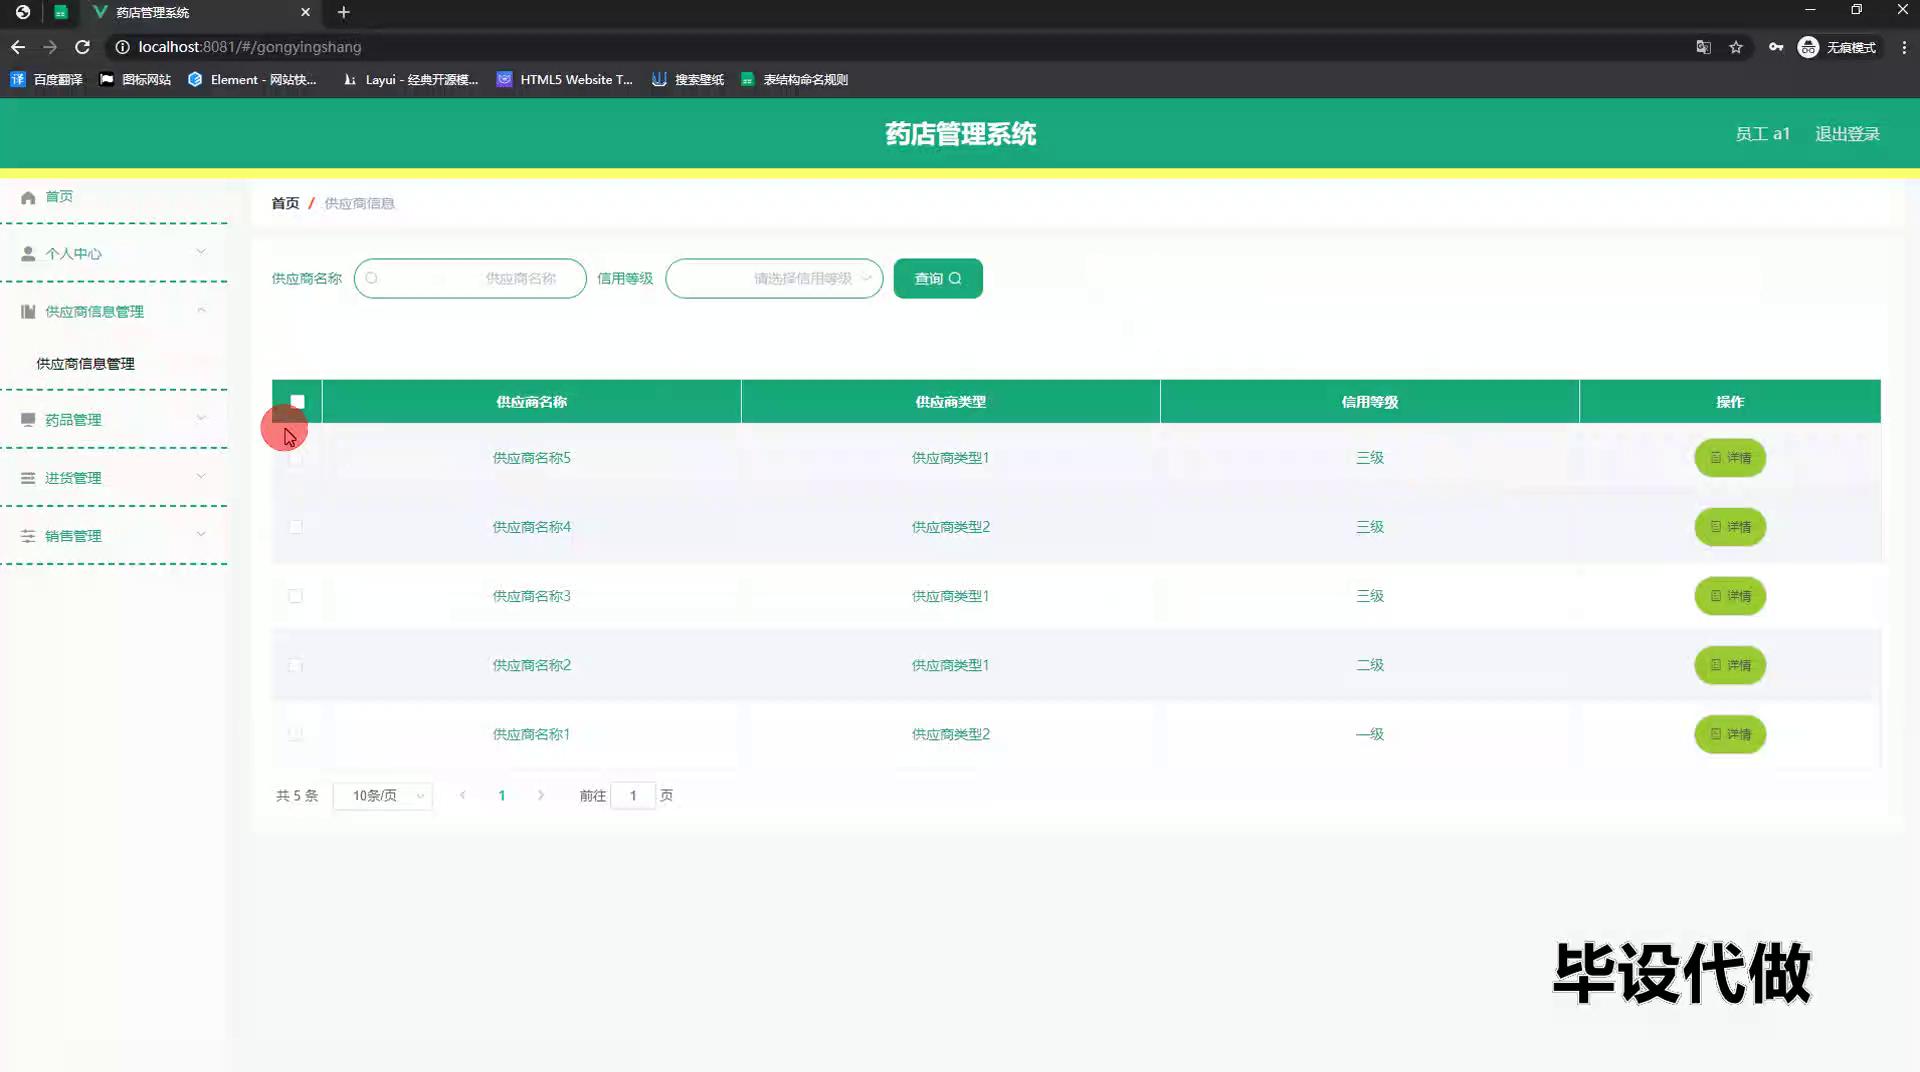Check the checkbox for 供应商名称4 row
This screenshot has height=1072, width=1920.
click(295, 527)
